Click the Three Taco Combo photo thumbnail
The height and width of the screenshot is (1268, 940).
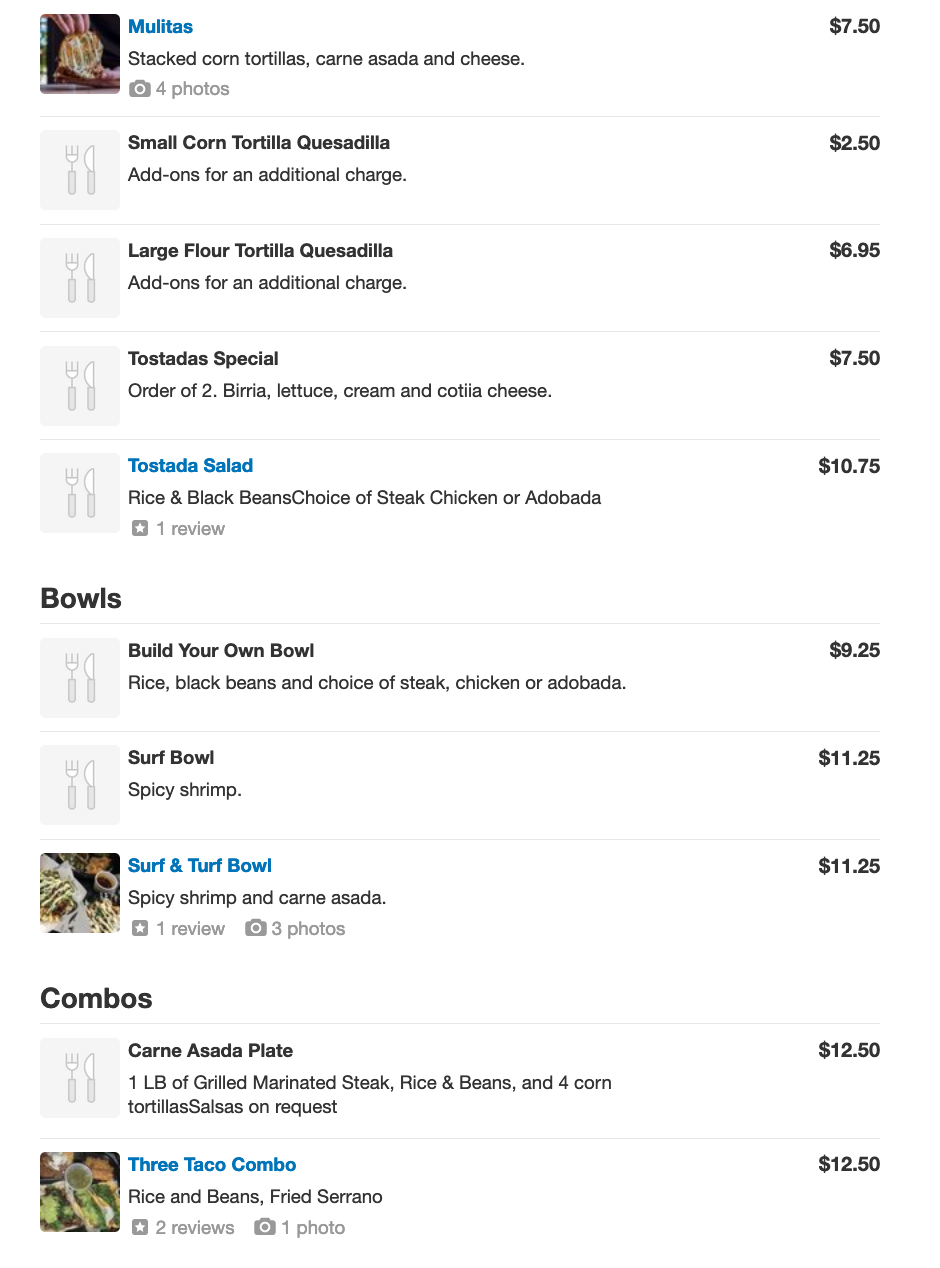80,1192
